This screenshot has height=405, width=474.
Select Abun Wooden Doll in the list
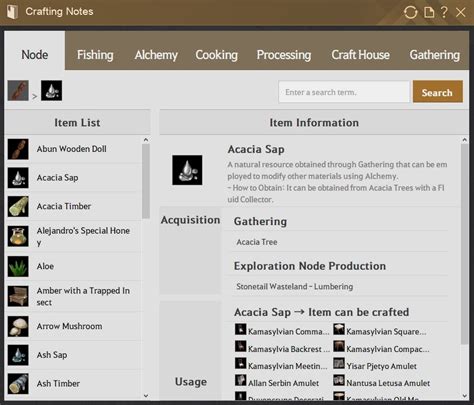point(72,149)
